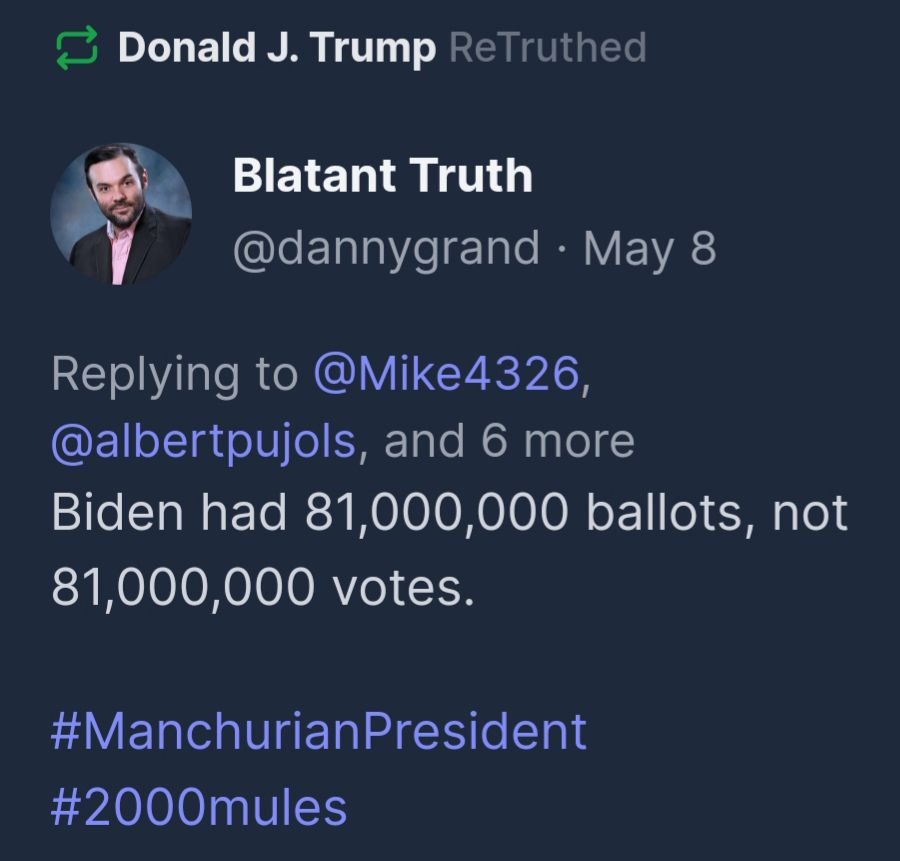Click the word 'votes.' in the post
The image size is (900, 861).
click(x=402, y=587)
